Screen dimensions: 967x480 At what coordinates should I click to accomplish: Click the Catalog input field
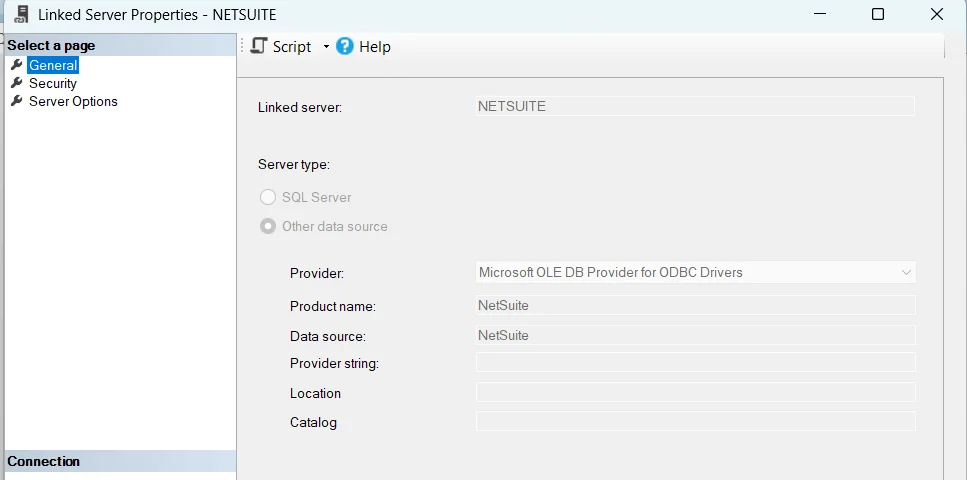(x=696, y=421)
